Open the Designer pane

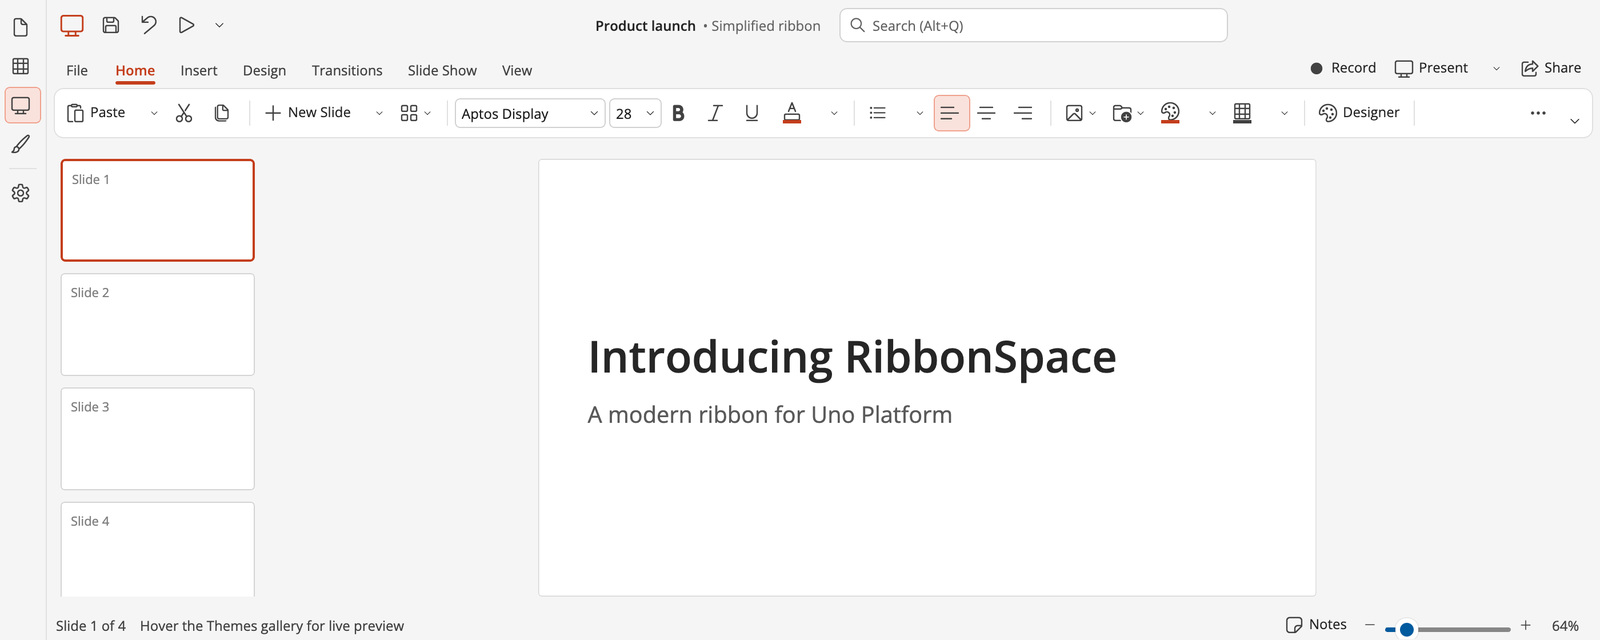[1359, 113]
